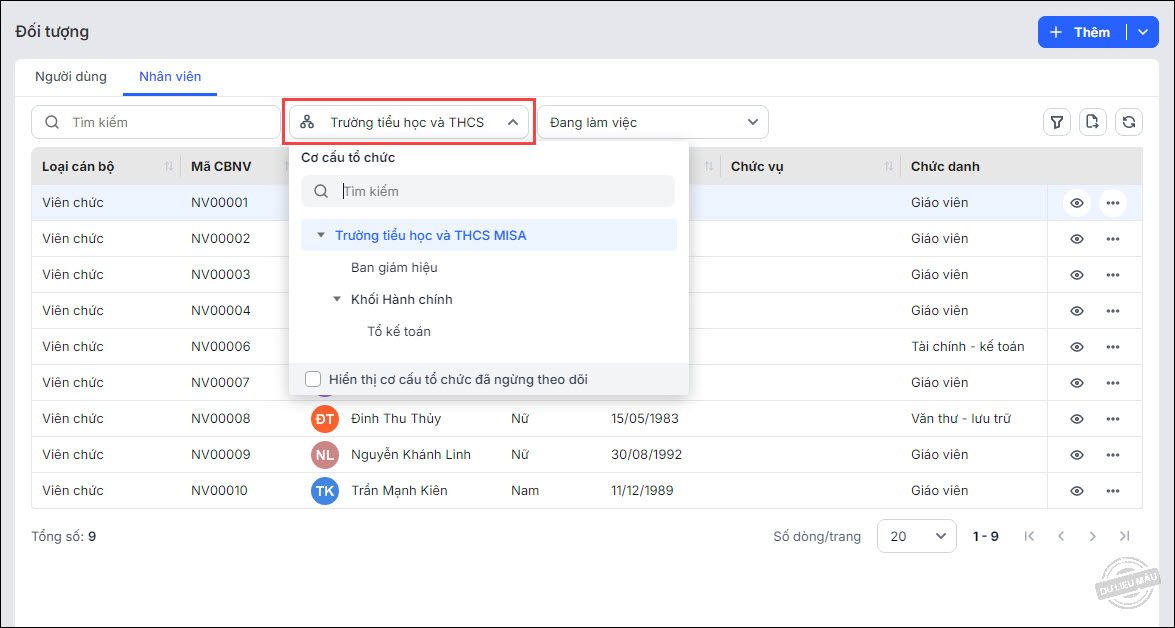1175x628 pixels.
Task: Choose Tổ kế toán from the tree
Action: click(399, 331)
